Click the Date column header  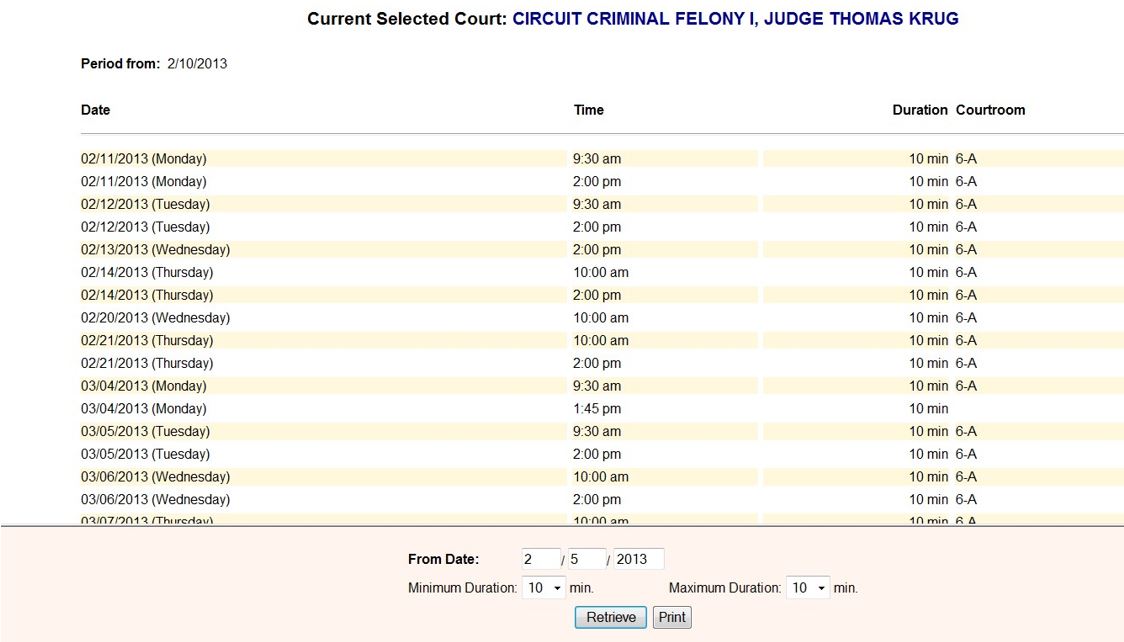point(96,110)
